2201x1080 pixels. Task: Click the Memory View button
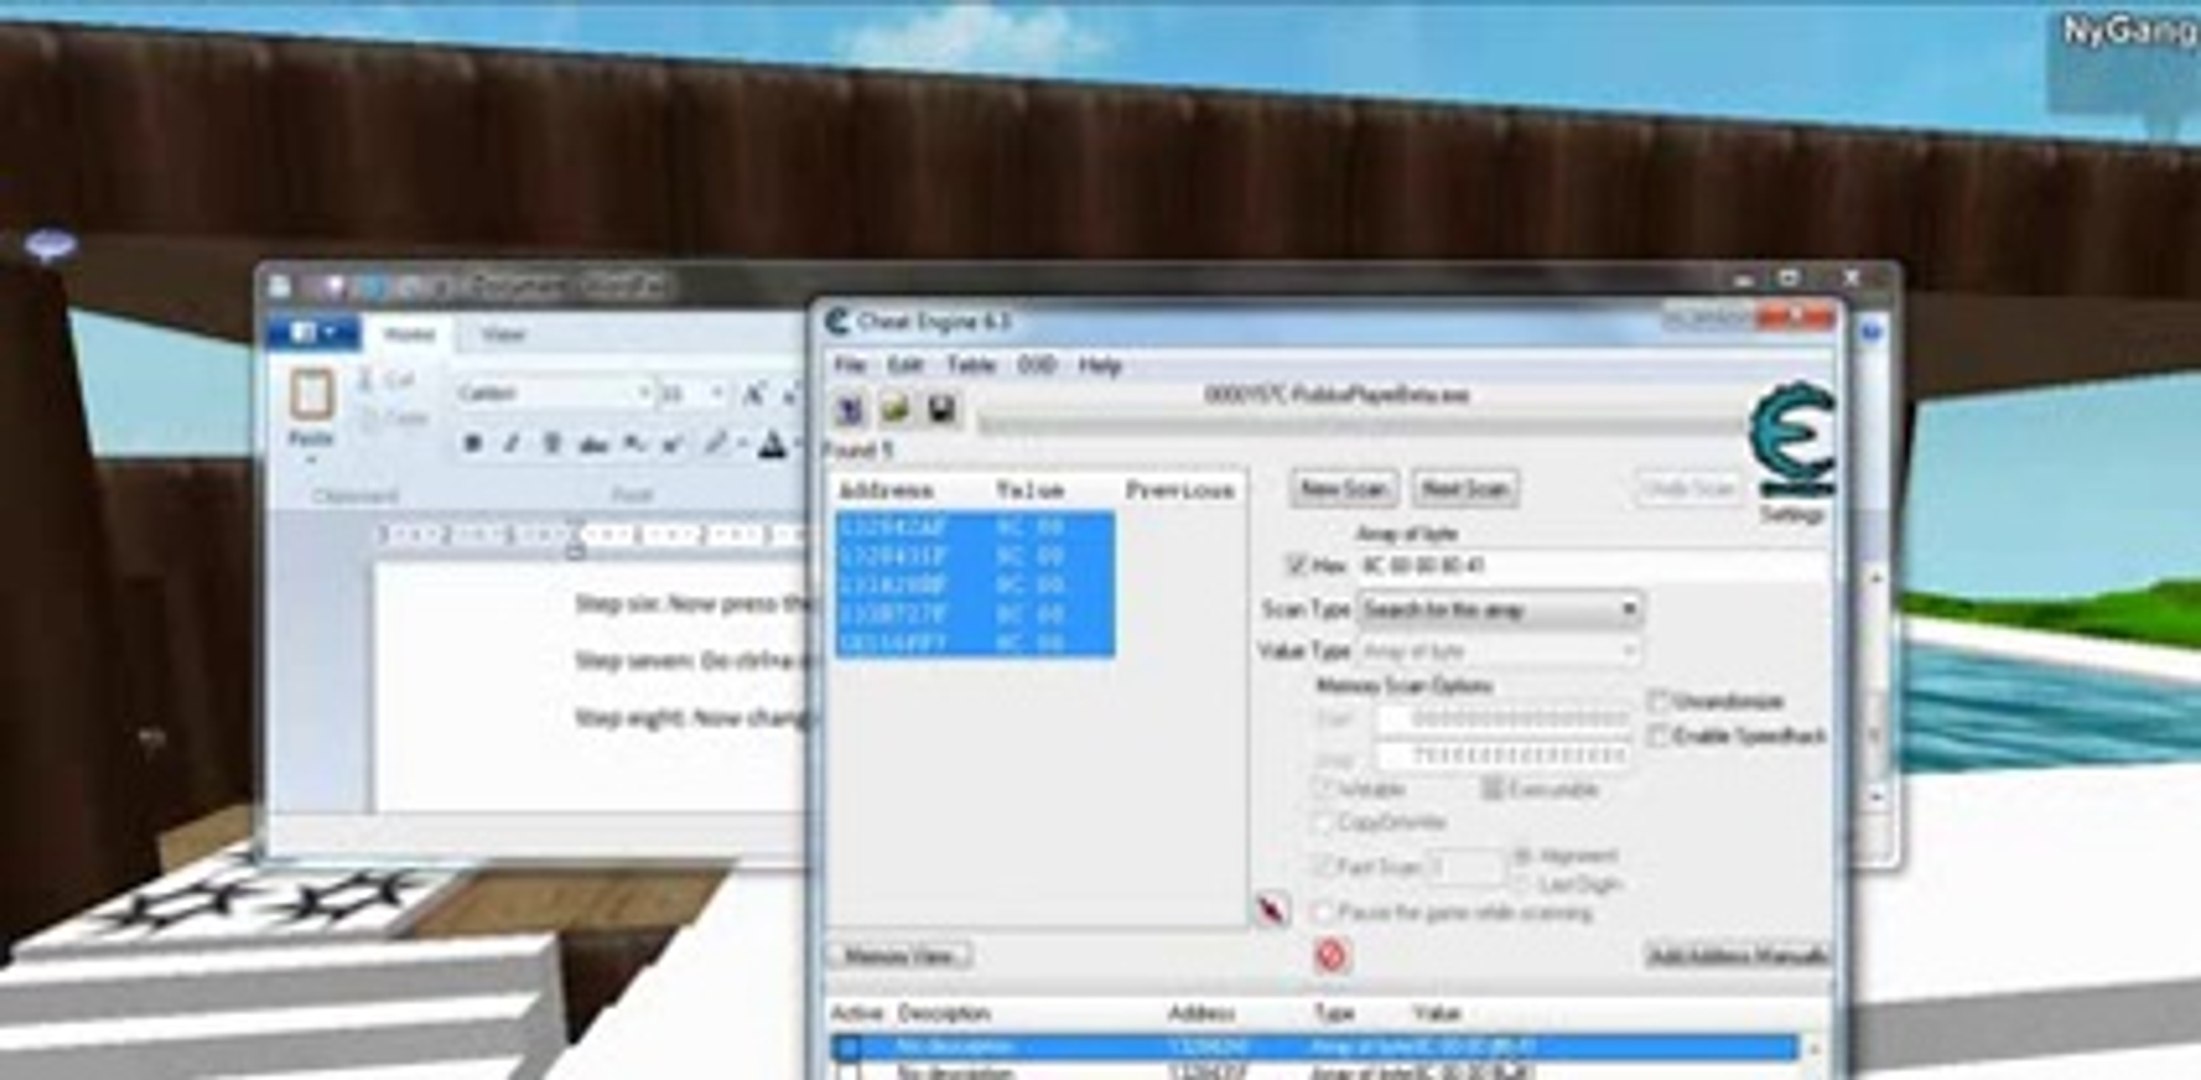click(900, 956)
